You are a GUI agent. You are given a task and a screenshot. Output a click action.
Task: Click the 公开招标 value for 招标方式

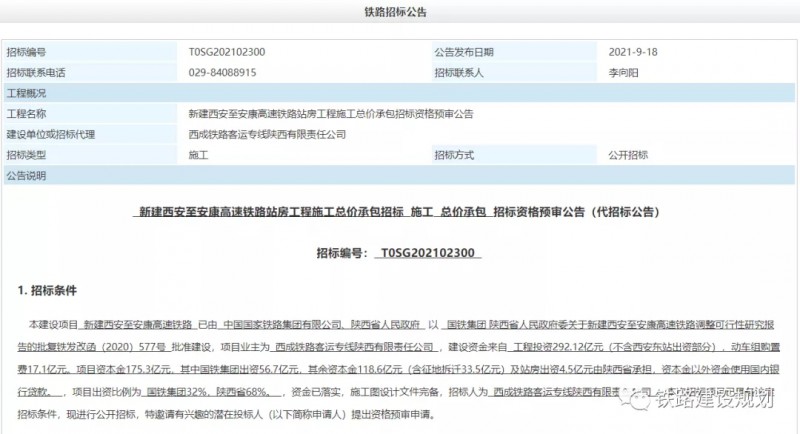628,155
